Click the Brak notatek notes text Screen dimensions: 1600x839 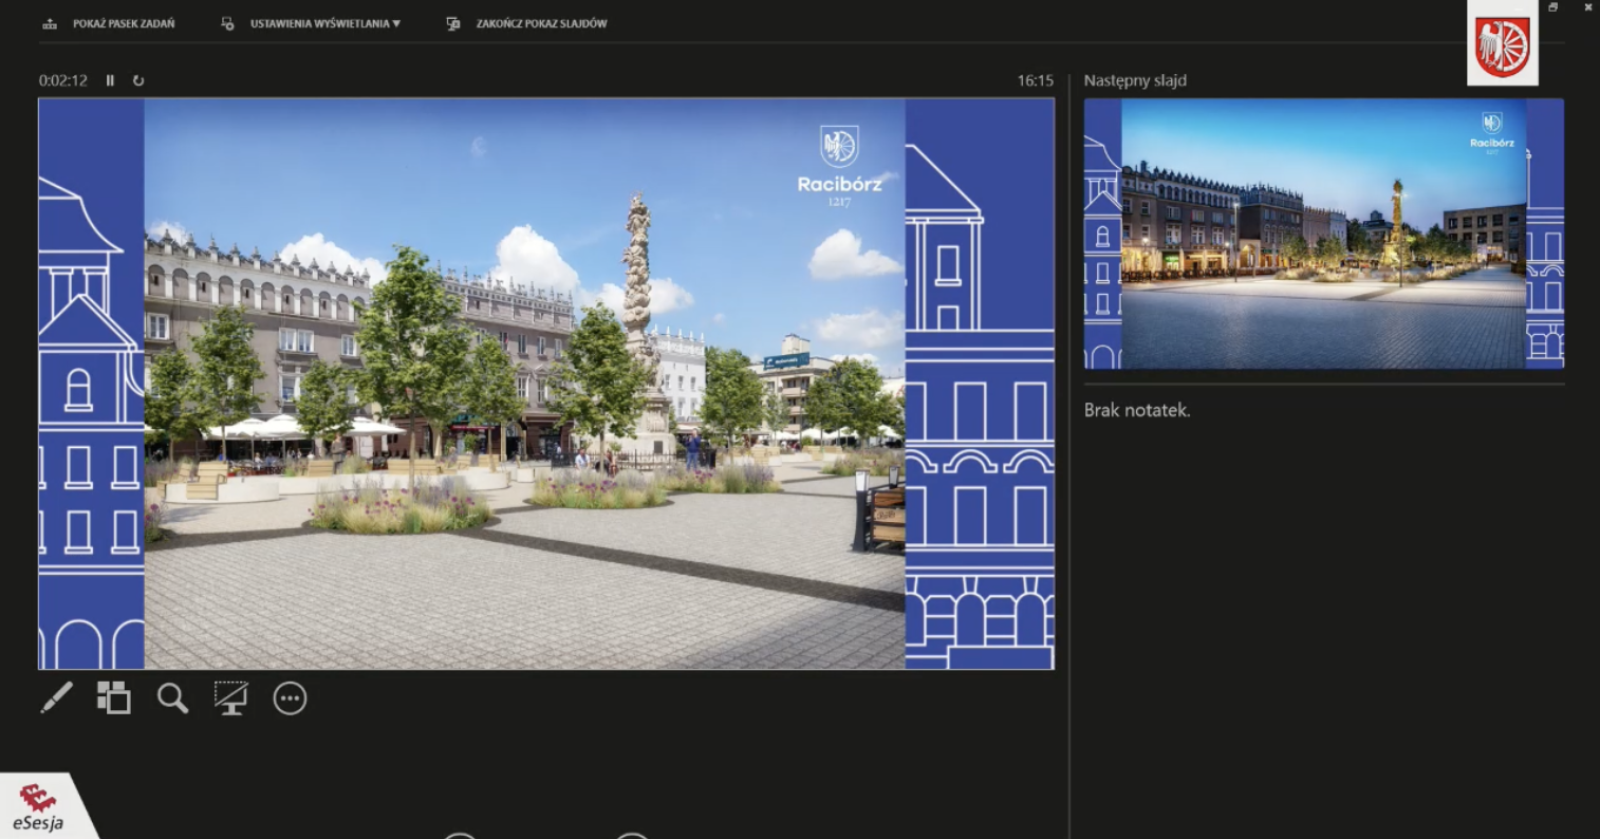click(1137, 410)
